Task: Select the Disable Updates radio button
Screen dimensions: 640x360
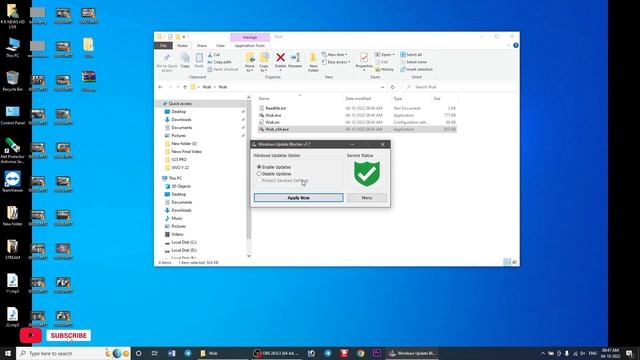Action: click(x=259, y=173)
